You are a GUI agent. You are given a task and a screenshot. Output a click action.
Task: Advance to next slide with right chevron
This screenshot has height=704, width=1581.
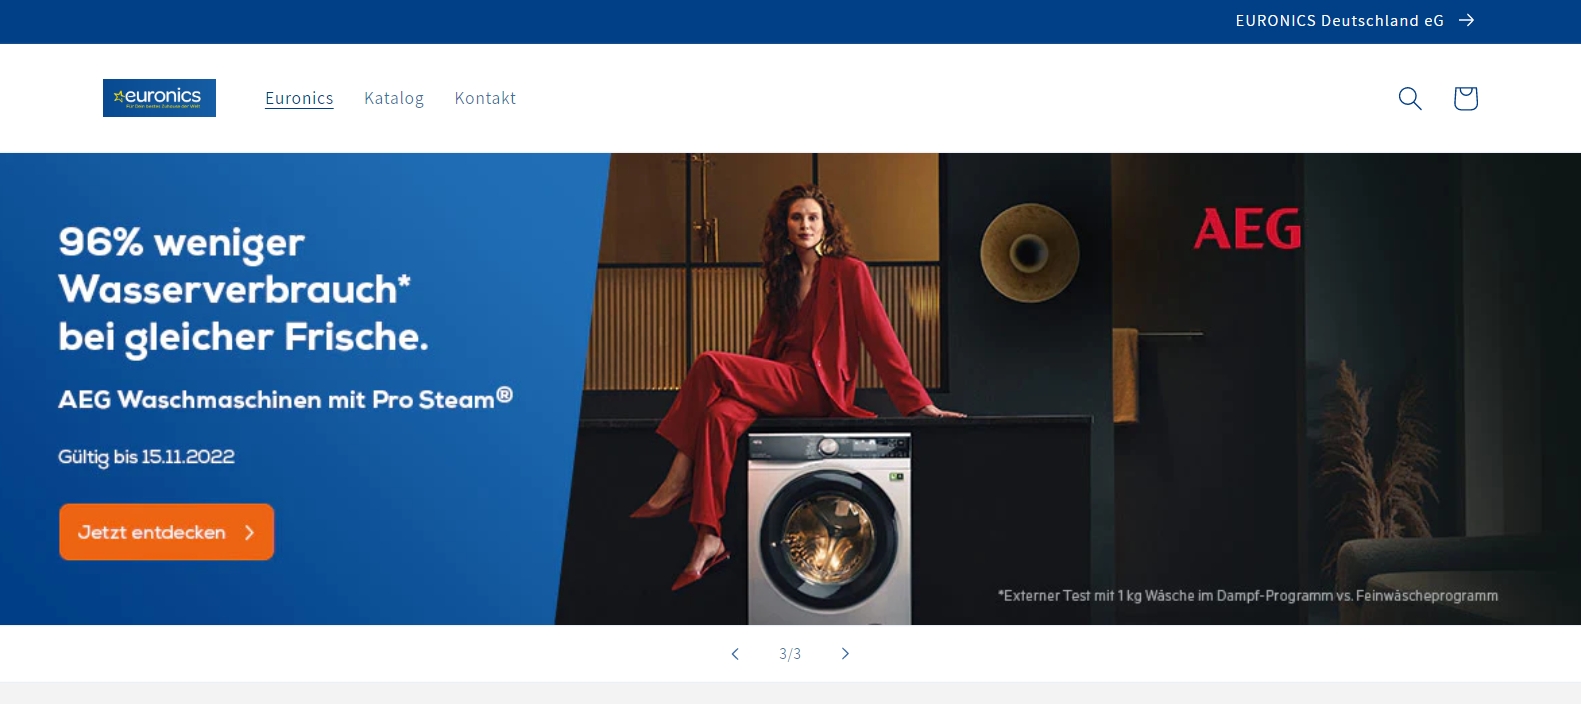(x=845, y=654)
